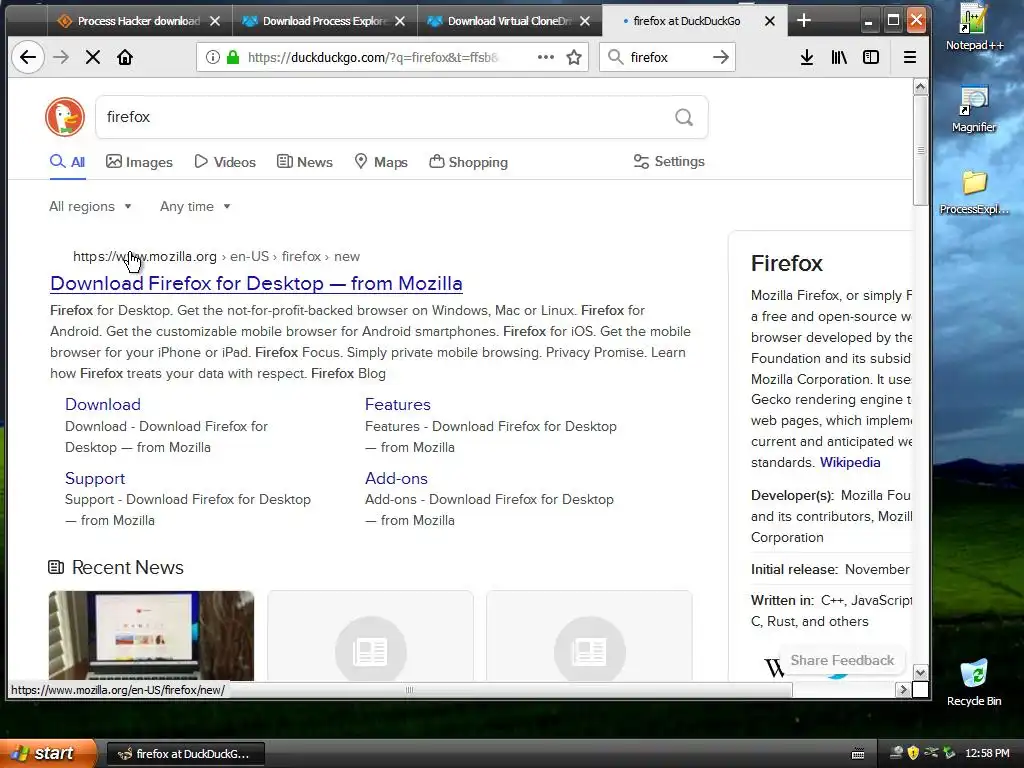The height and width of the screenshot is (768, 1024).
Task: Open the Download sitelink
Action: click(103, 404)
